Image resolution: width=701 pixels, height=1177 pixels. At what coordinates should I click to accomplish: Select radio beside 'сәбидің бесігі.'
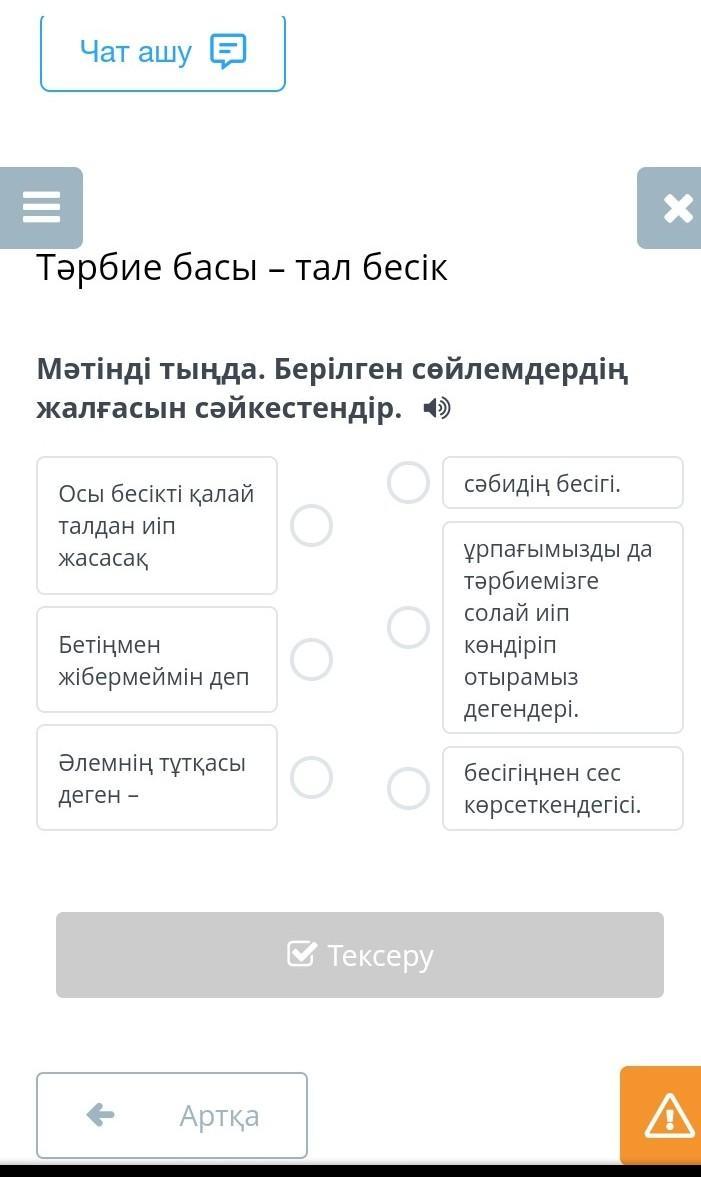point(408,482)
